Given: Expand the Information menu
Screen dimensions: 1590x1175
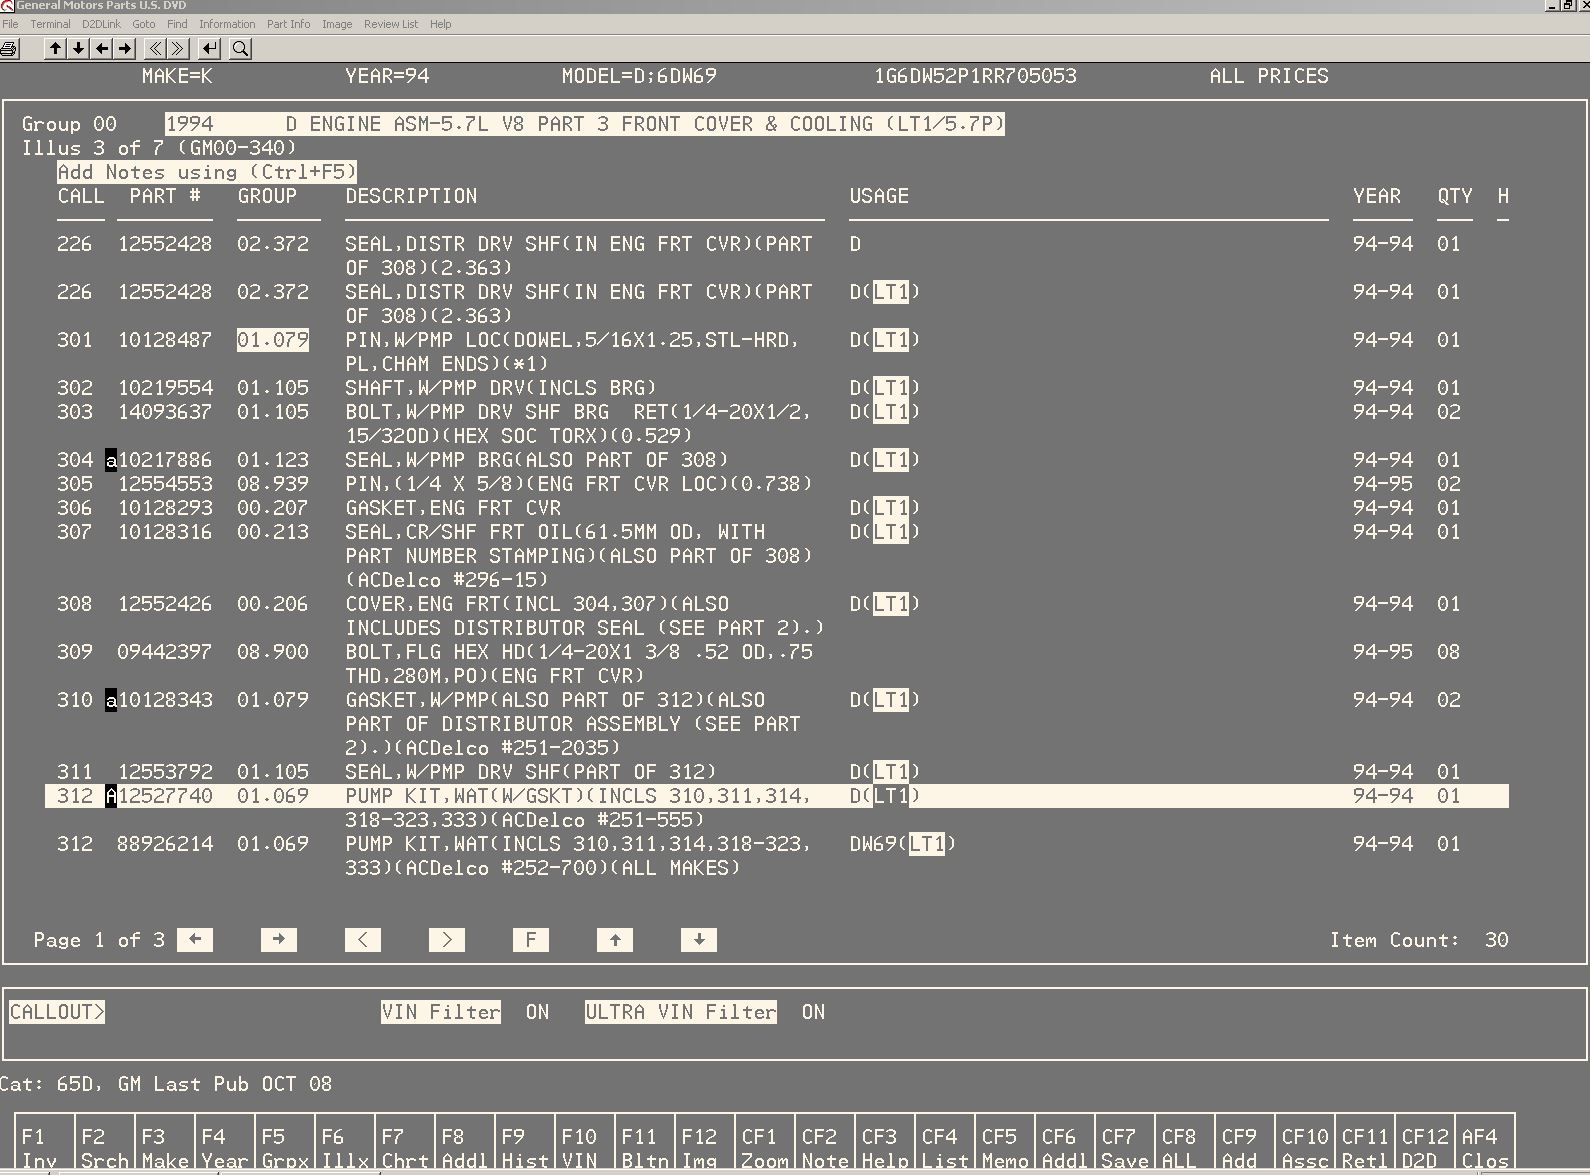Looking at the screenshot, I should point(227,24).
